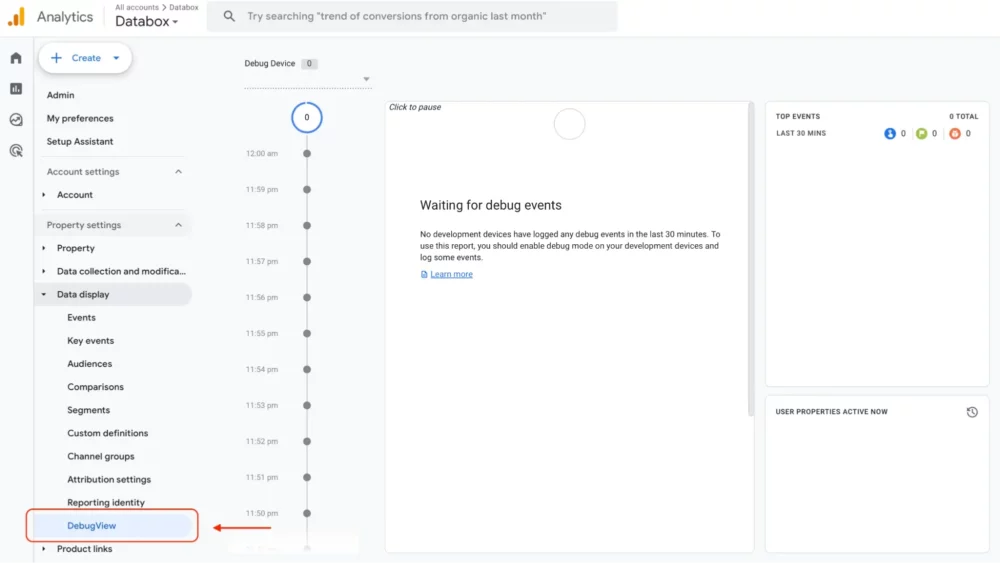
Task: Open user properties history clock icon
Action: (972, 412)
